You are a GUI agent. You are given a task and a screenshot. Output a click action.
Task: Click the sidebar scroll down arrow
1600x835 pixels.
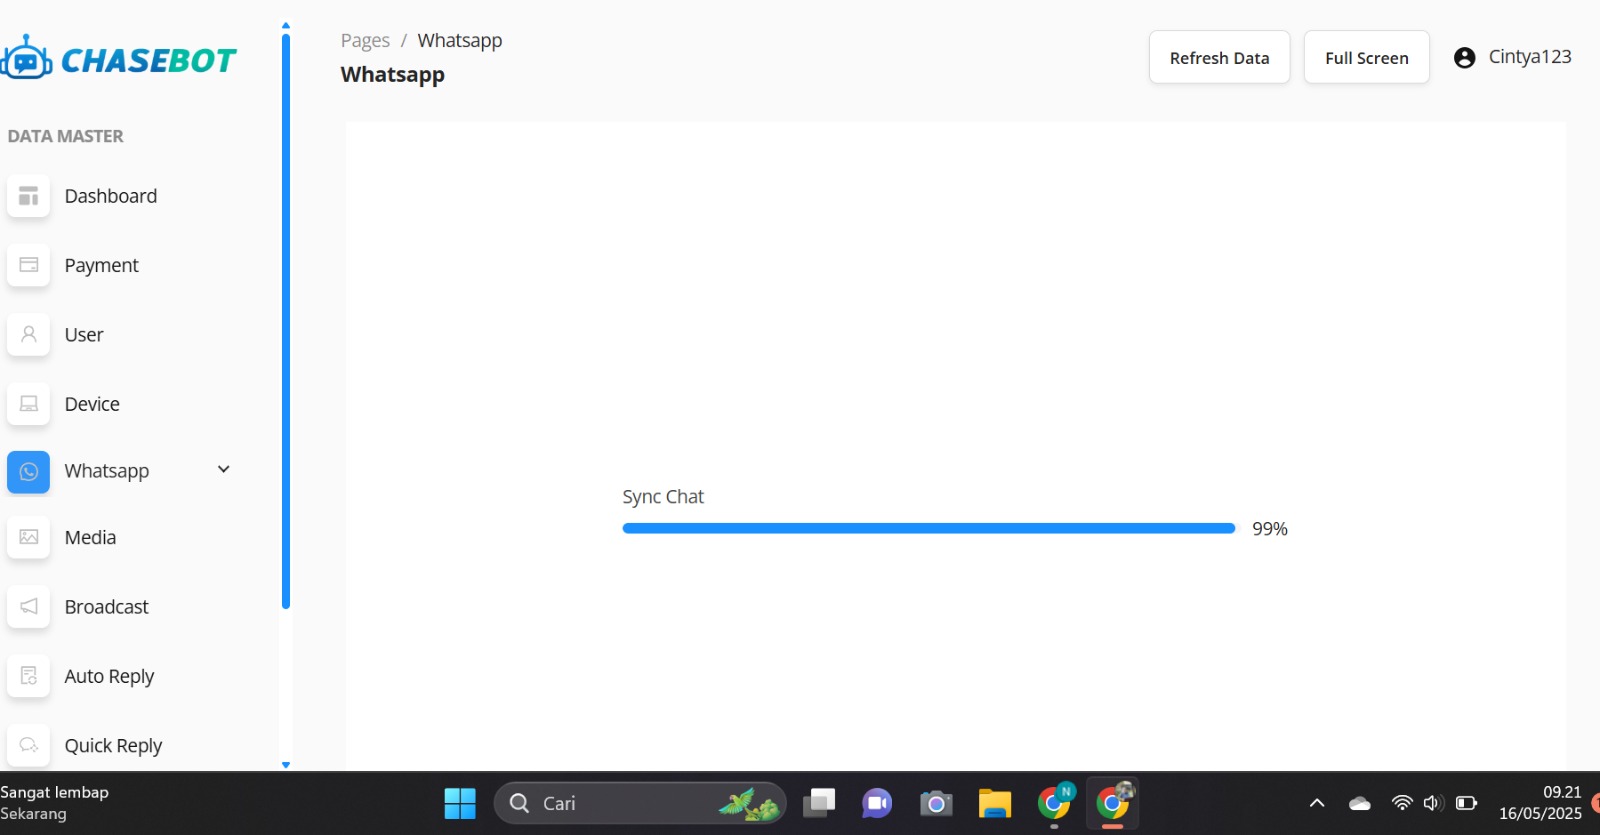(286, 765)
